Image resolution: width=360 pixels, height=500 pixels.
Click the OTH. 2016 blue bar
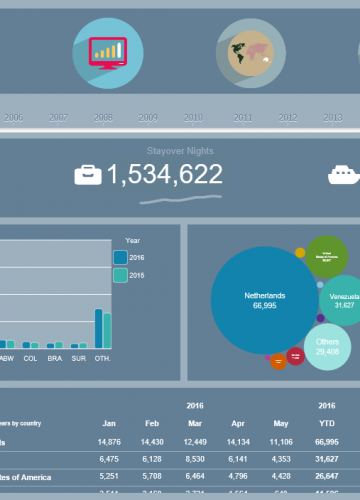99,328
